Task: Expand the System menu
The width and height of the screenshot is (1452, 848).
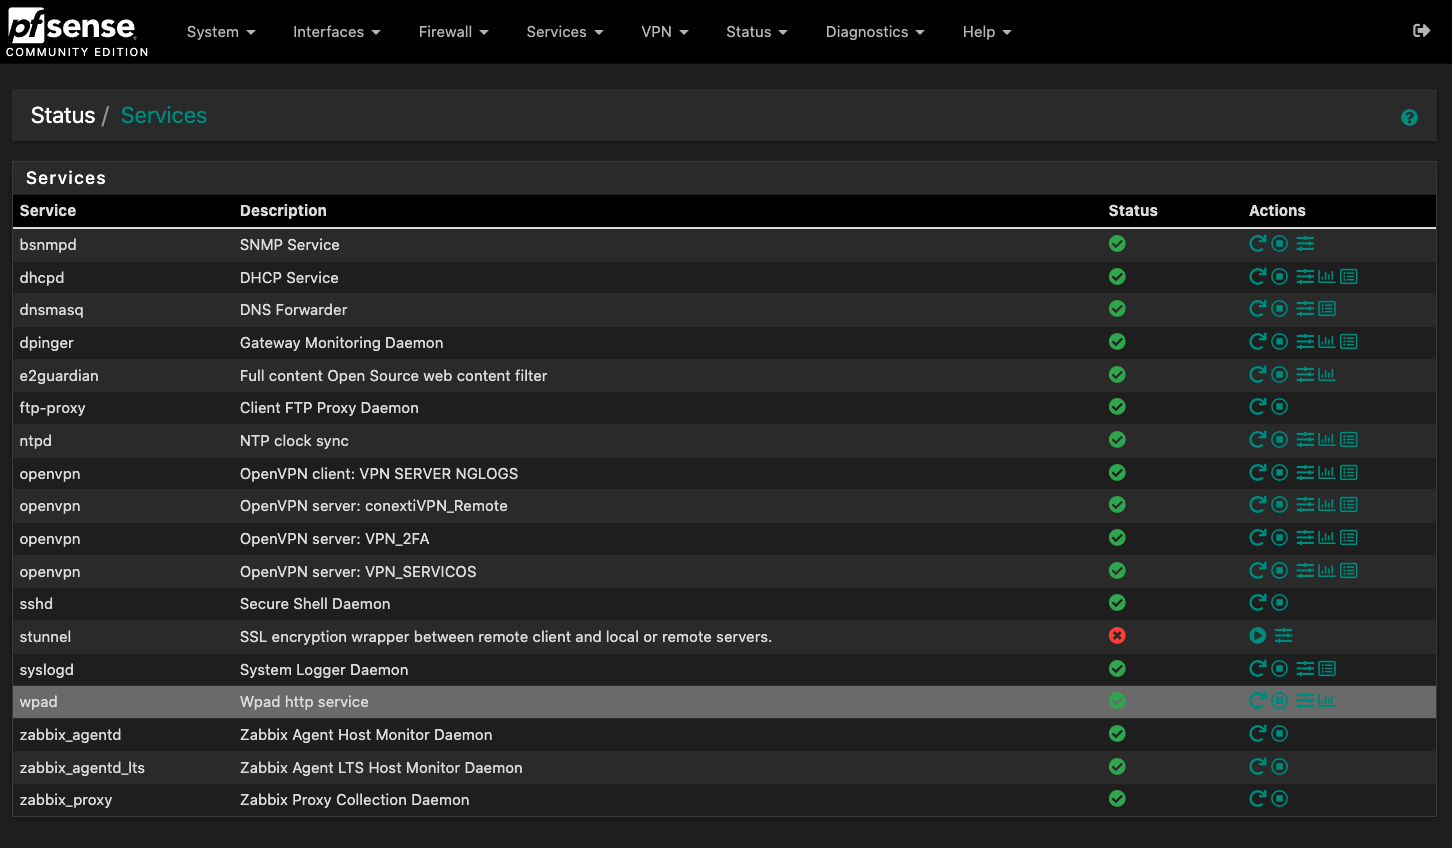Action: (x=221, y=32)
